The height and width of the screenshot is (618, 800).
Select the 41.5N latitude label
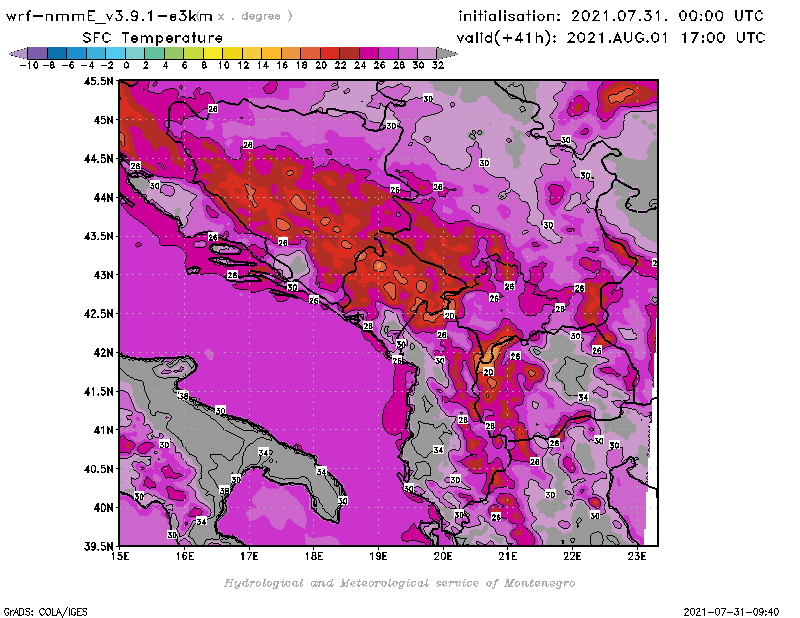(x=98, y=391)
